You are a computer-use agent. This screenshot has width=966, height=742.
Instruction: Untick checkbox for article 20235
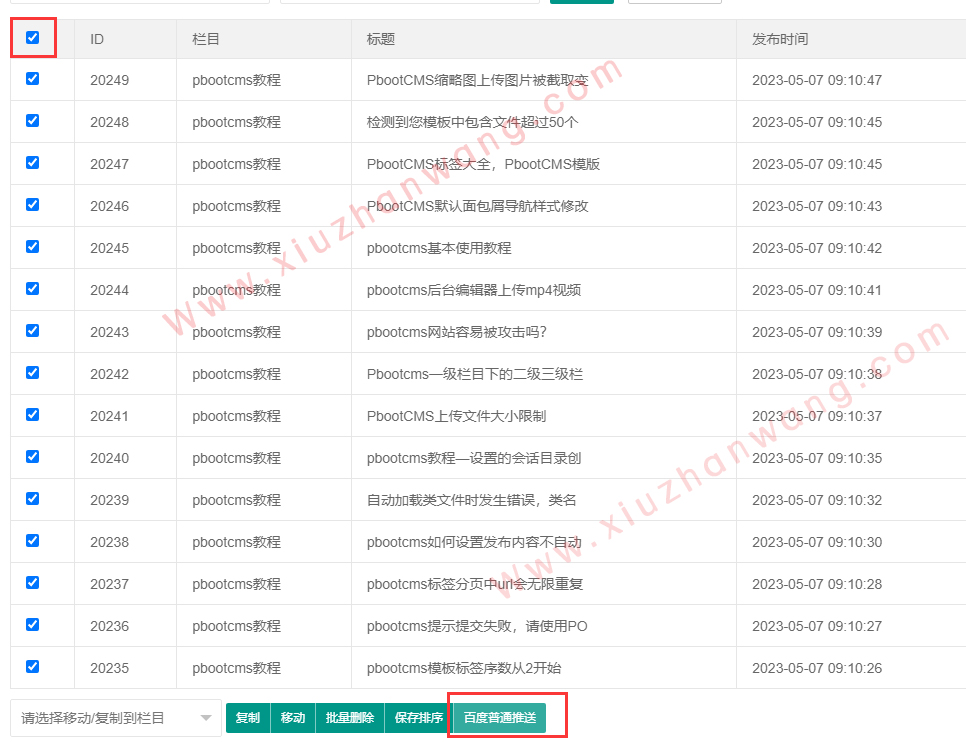point(32,667)
